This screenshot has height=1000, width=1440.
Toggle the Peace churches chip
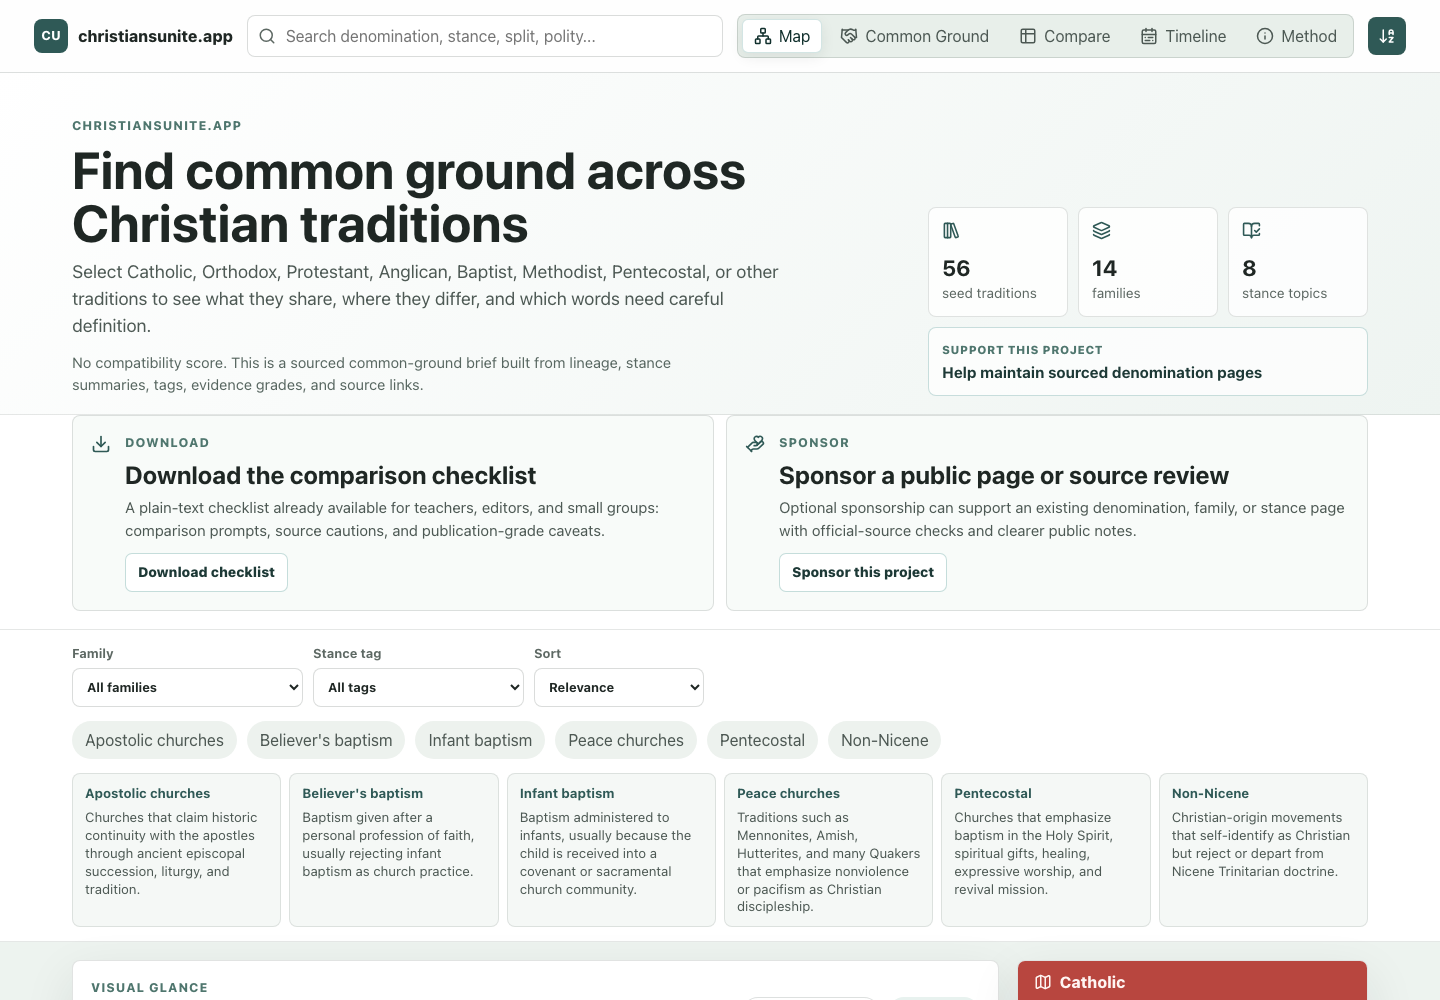click(x=626, y=740)
